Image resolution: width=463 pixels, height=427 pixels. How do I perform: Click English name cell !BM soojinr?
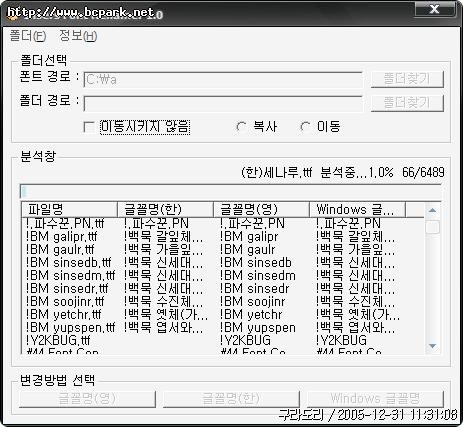pos(252,302)
